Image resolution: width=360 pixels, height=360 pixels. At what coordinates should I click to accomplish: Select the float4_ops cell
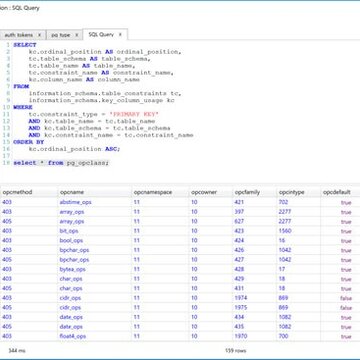[73, 336]
